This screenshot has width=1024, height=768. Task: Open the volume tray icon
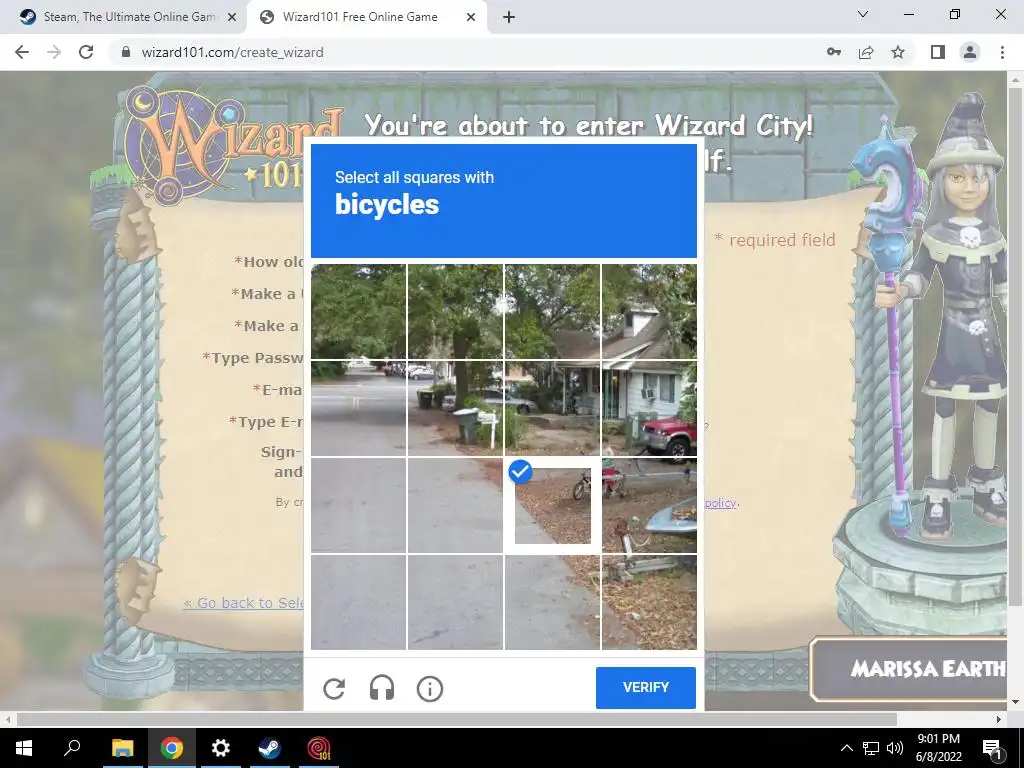click(x=895, y=748)
